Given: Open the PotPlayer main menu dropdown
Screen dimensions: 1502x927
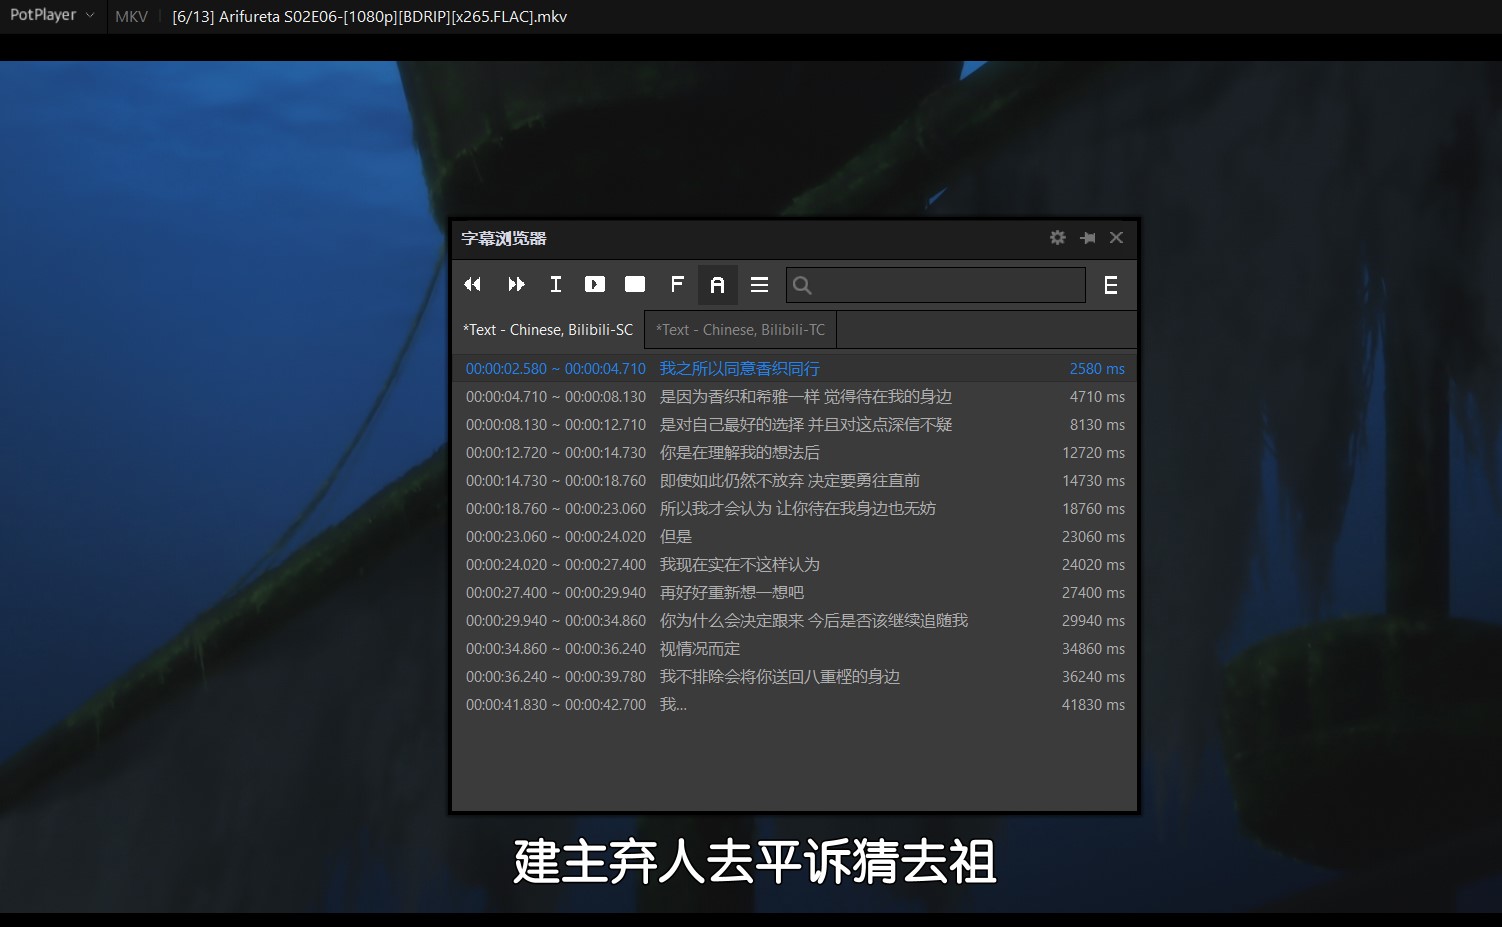Looking at the screenshot, I should (52, 15).
